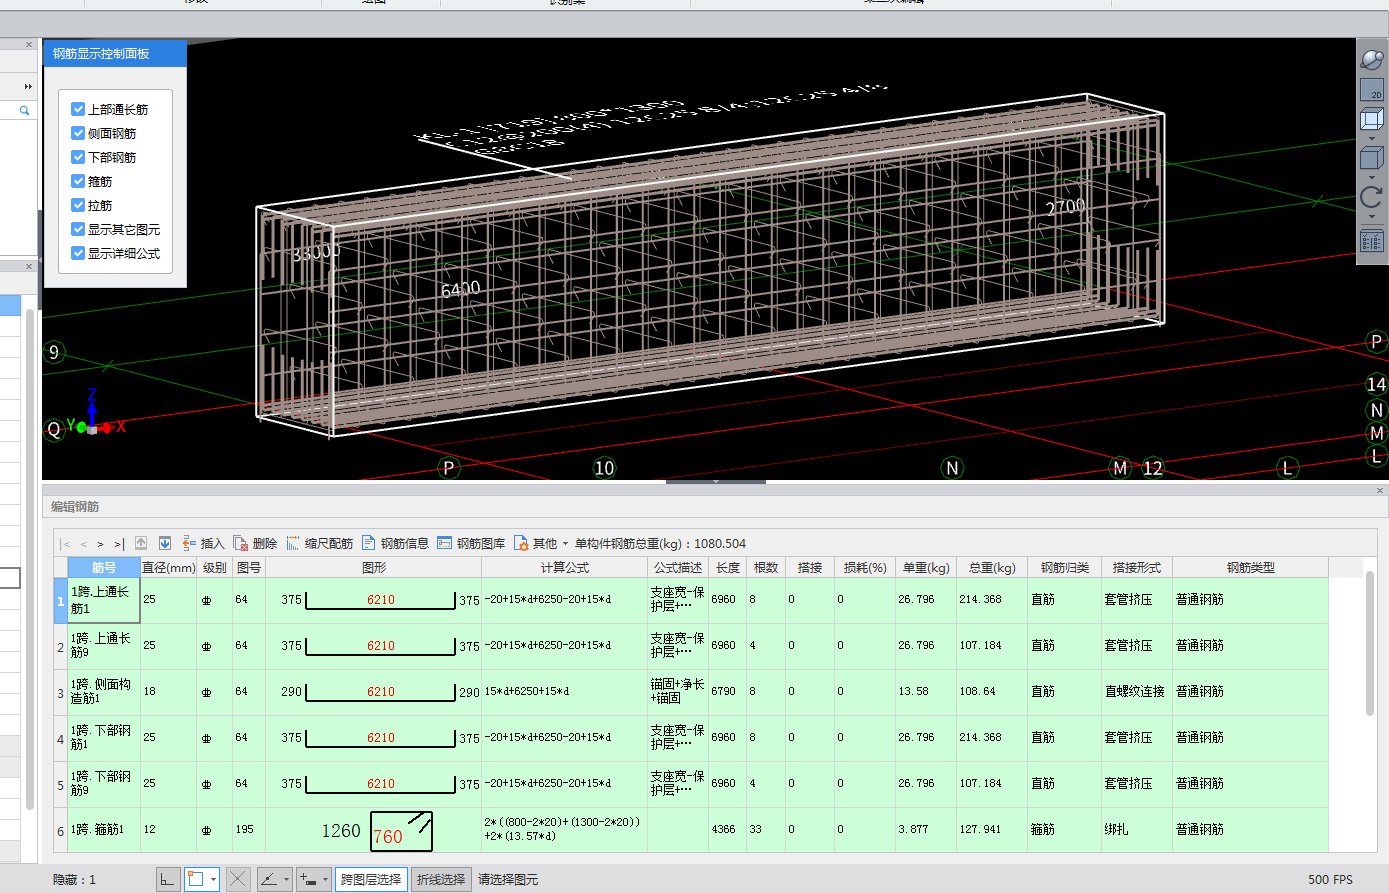Toggle the 箍筋 checkbox
Viewport: 1389px width, 893px height.
click(78, 181)
